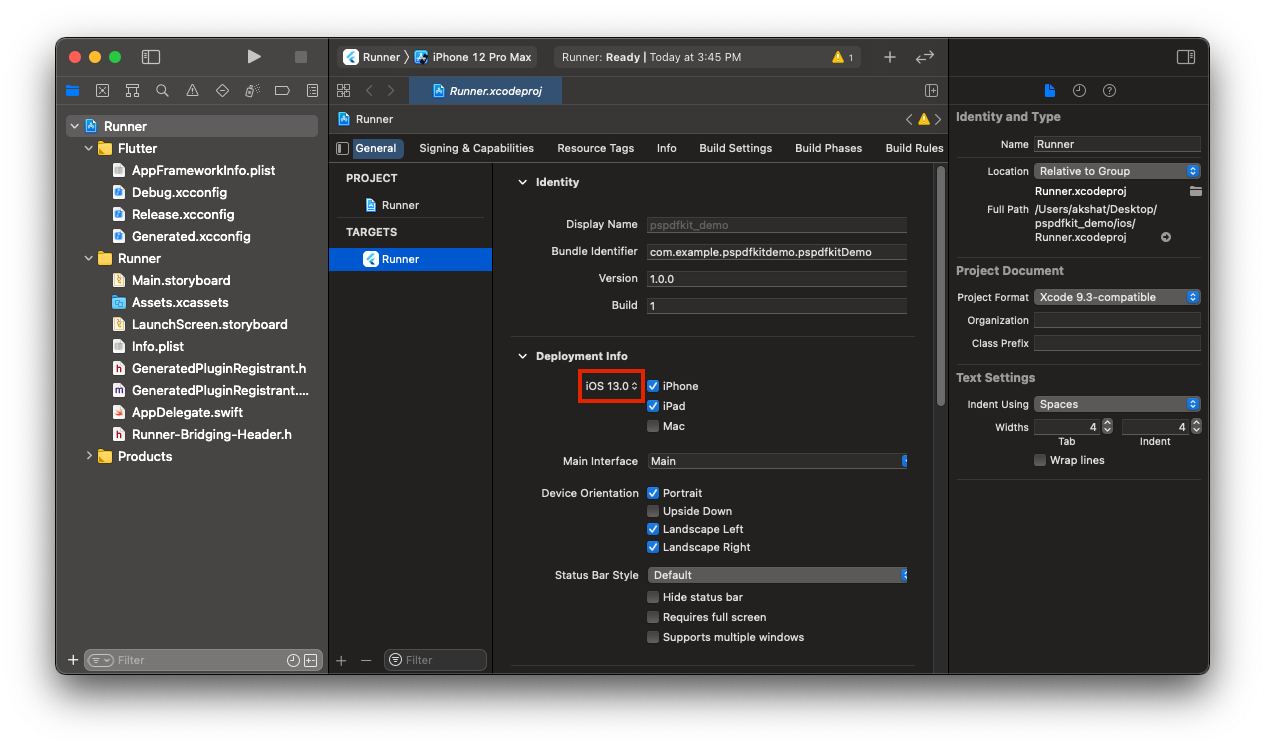Screen dimensions: 1265x748
Task: Open the Breakpoint navigator
Action: click(x=282, y=91)
